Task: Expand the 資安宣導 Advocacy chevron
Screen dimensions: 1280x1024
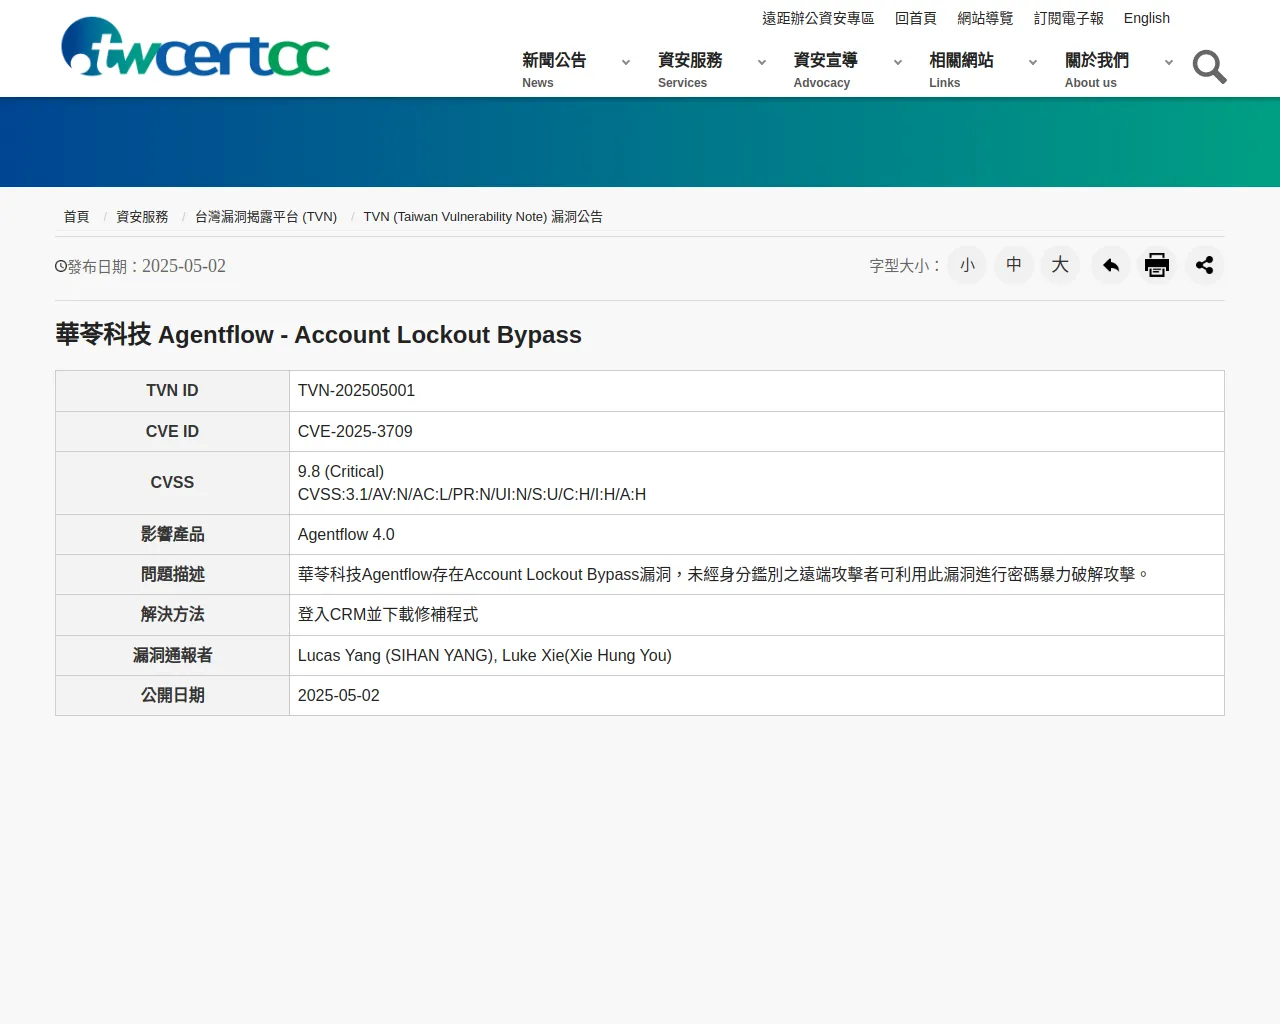Action: 898,62
